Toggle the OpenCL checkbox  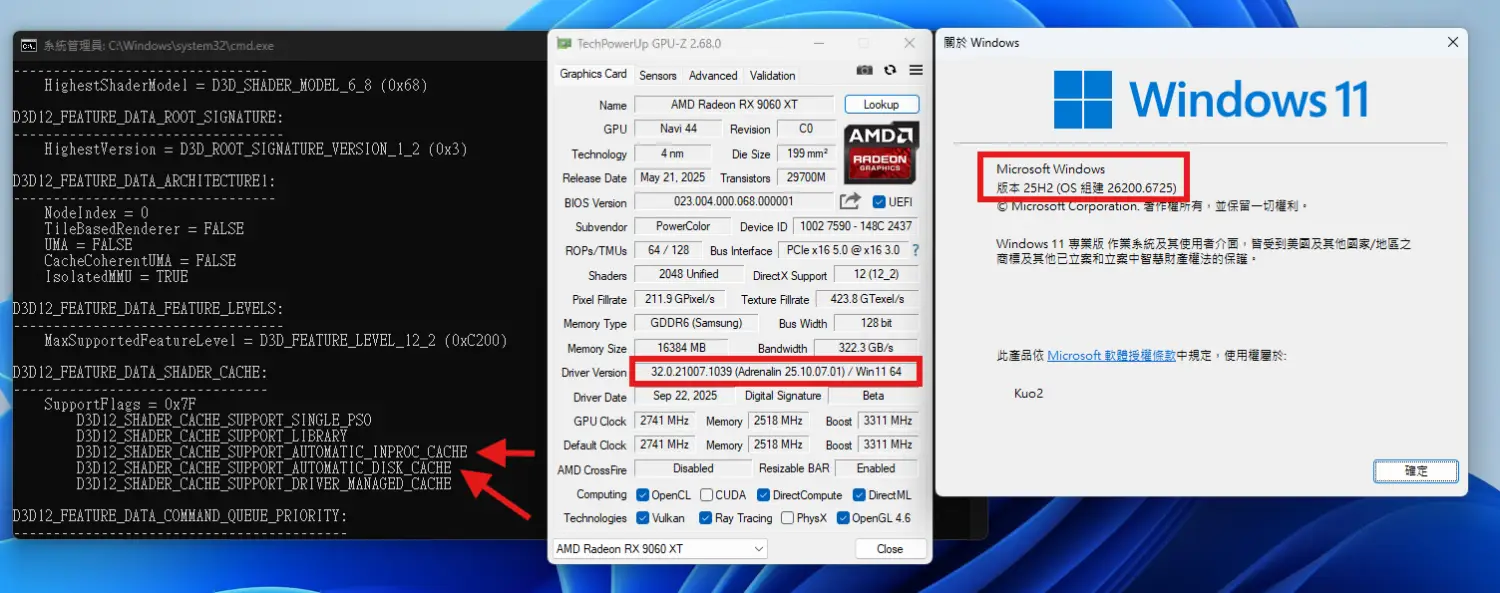pos(643,495)
